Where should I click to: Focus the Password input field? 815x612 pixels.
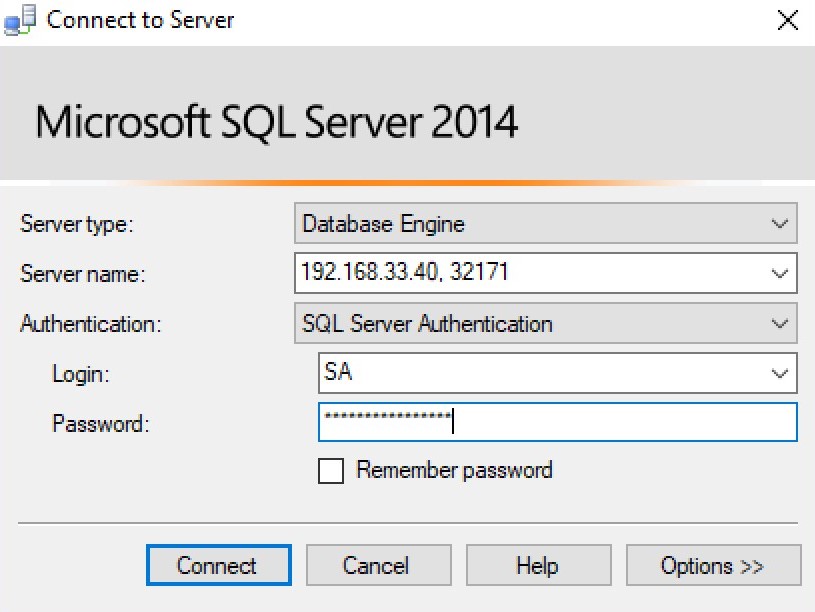557,422
